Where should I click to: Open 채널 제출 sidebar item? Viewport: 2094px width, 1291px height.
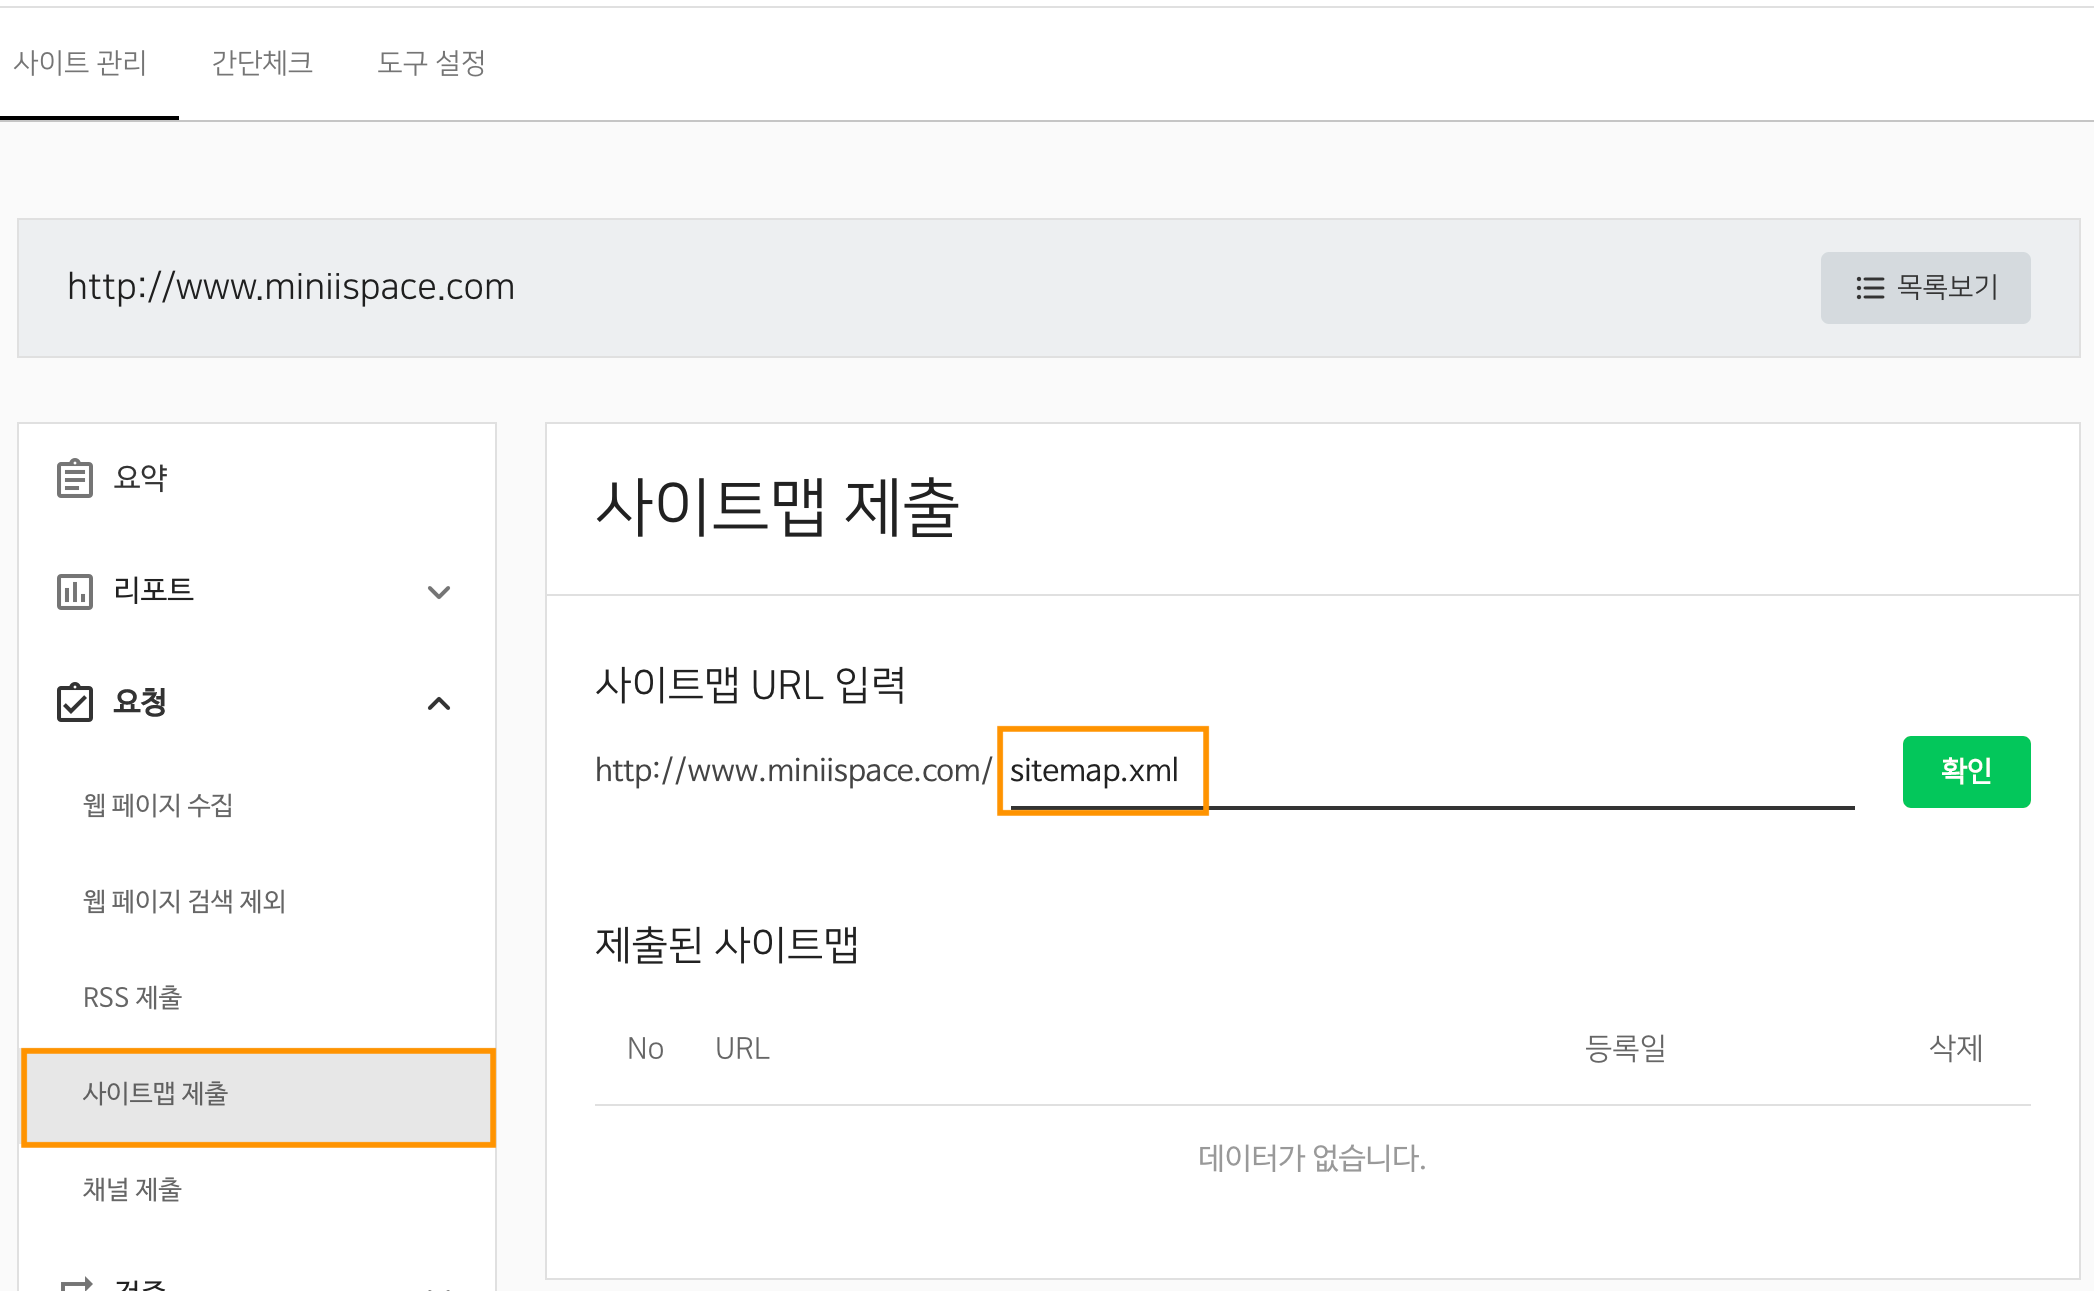[132, 1189]
